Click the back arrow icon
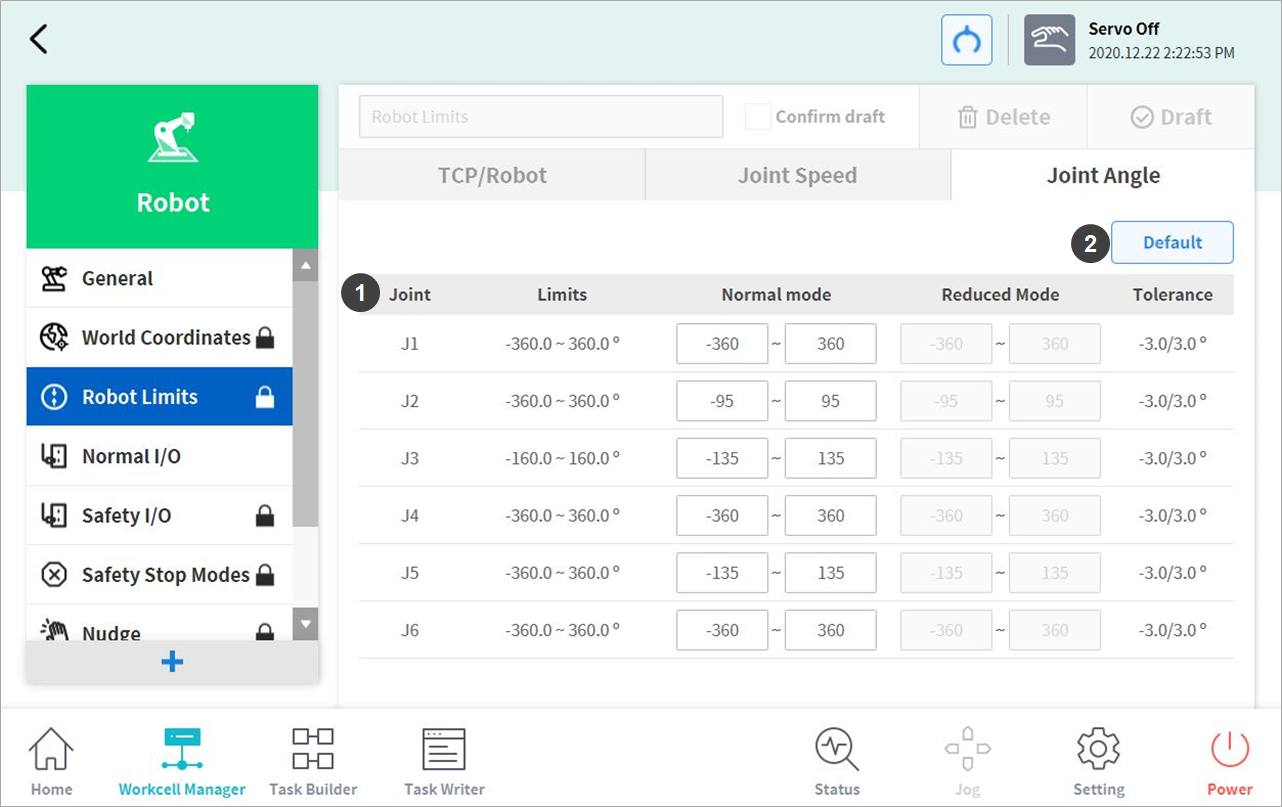Screen dimensions: 1282x807 pos(39,40)
